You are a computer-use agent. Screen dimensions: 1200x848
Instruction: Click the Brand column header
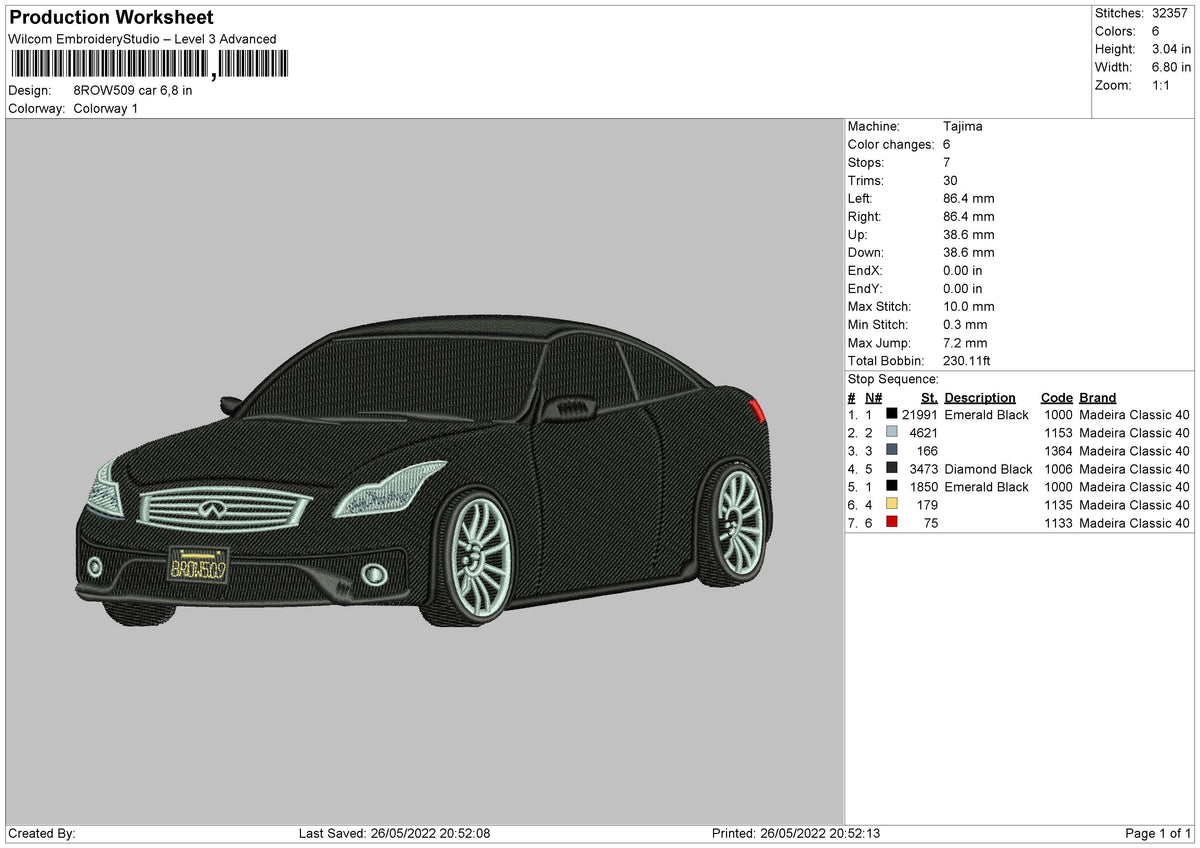[1098, 397]
